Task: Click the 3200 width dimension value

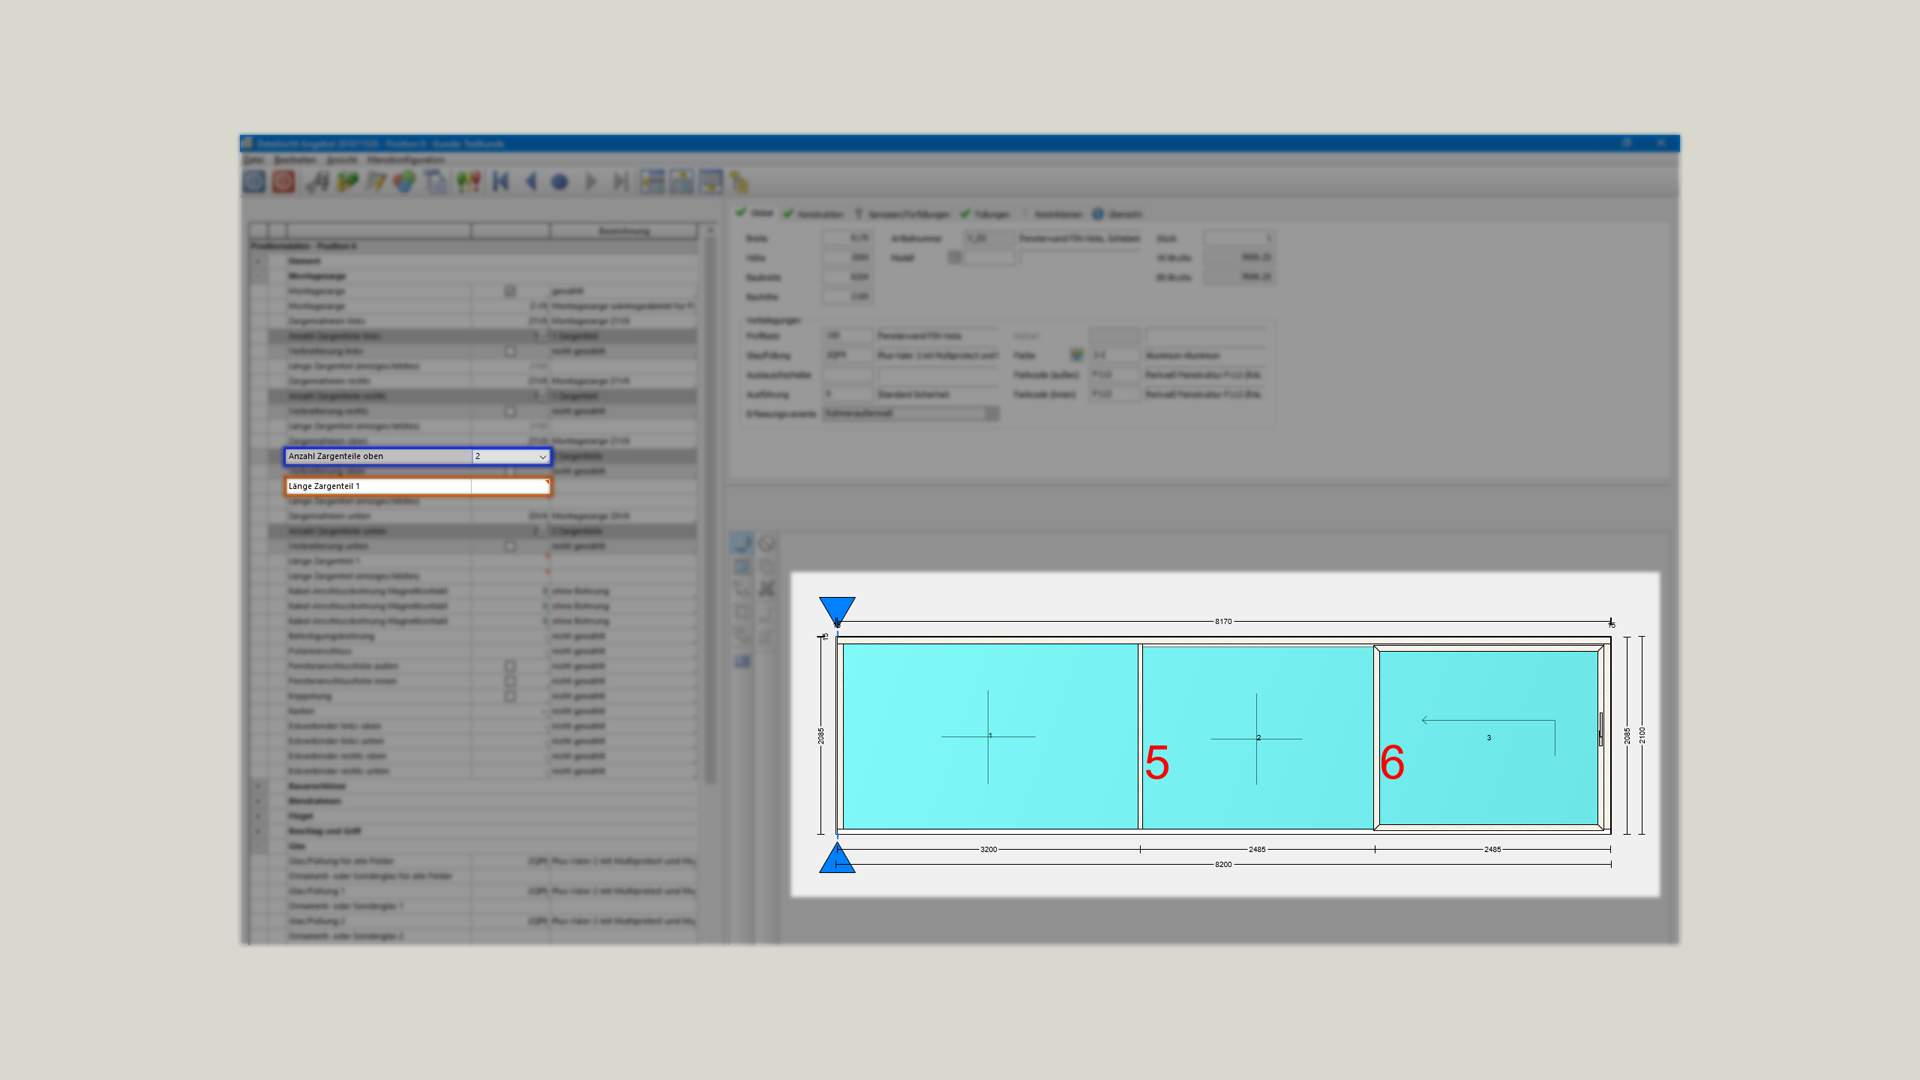Action: pos(988,849)
